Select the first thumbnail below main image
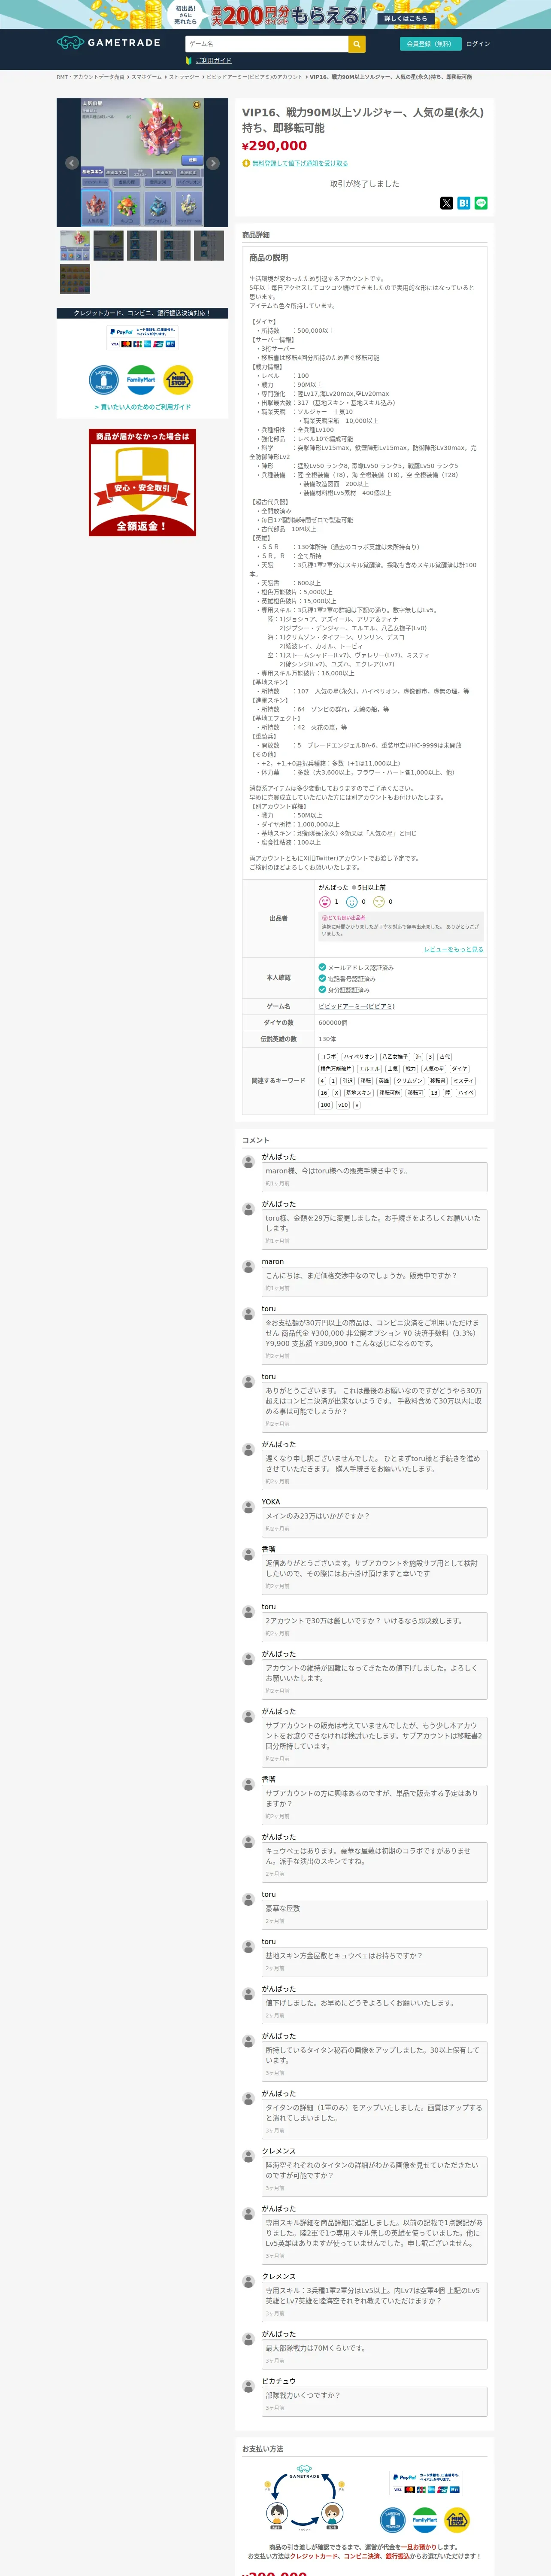This screenshot has width=551, height=2576. click(x=75, y=245)
